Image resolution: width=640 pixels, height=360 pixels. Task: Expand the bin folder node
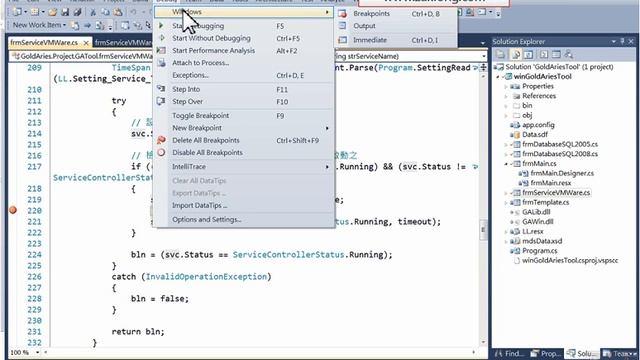[506, 106]
